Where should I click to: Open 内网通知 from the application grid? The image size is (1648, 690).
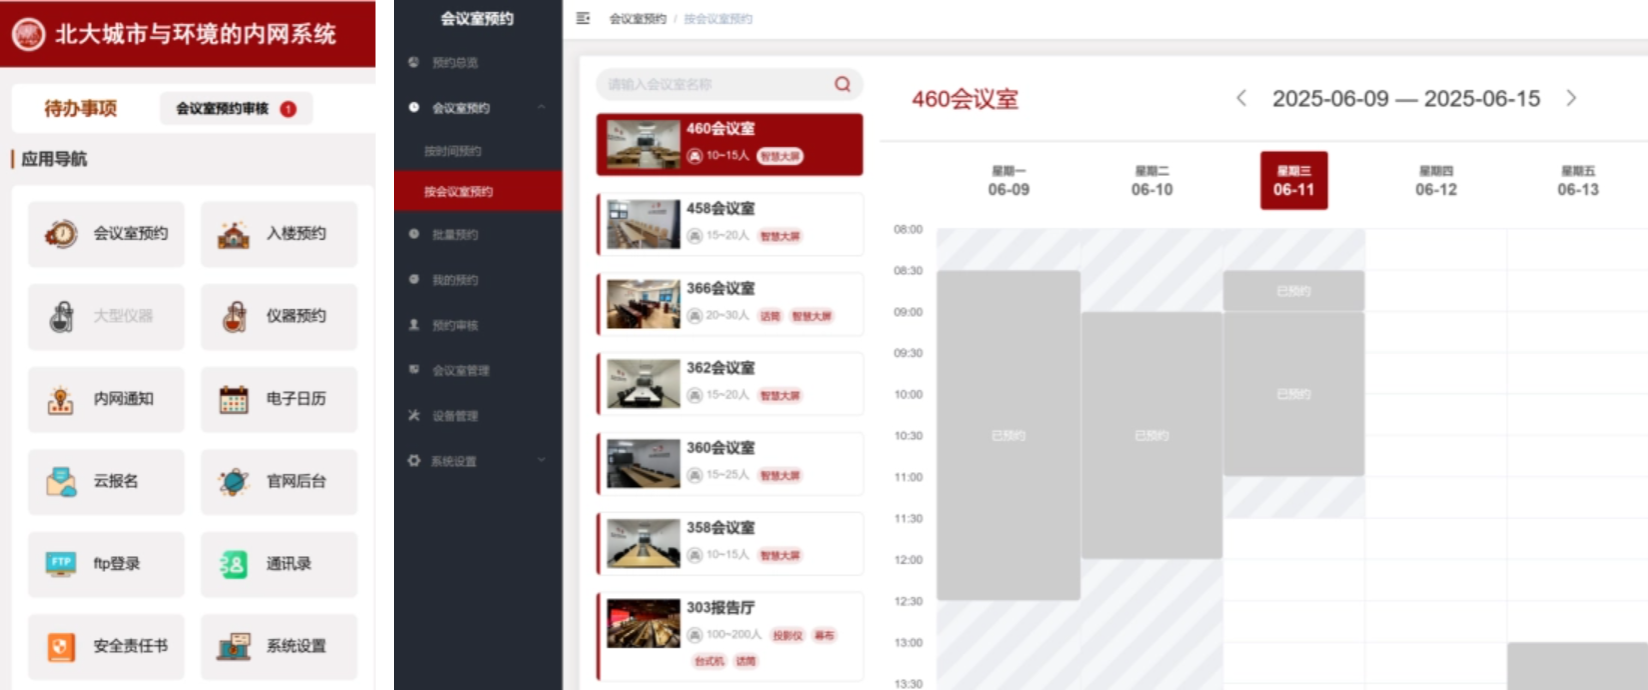pos(106,399)
